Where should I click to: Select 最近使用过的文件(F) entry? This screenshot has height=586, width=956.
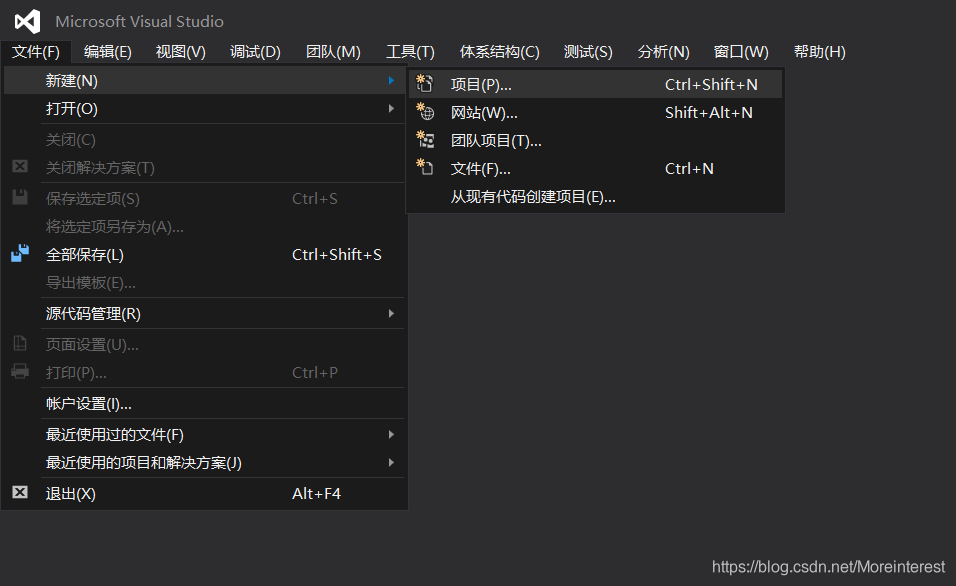(204, 434)
